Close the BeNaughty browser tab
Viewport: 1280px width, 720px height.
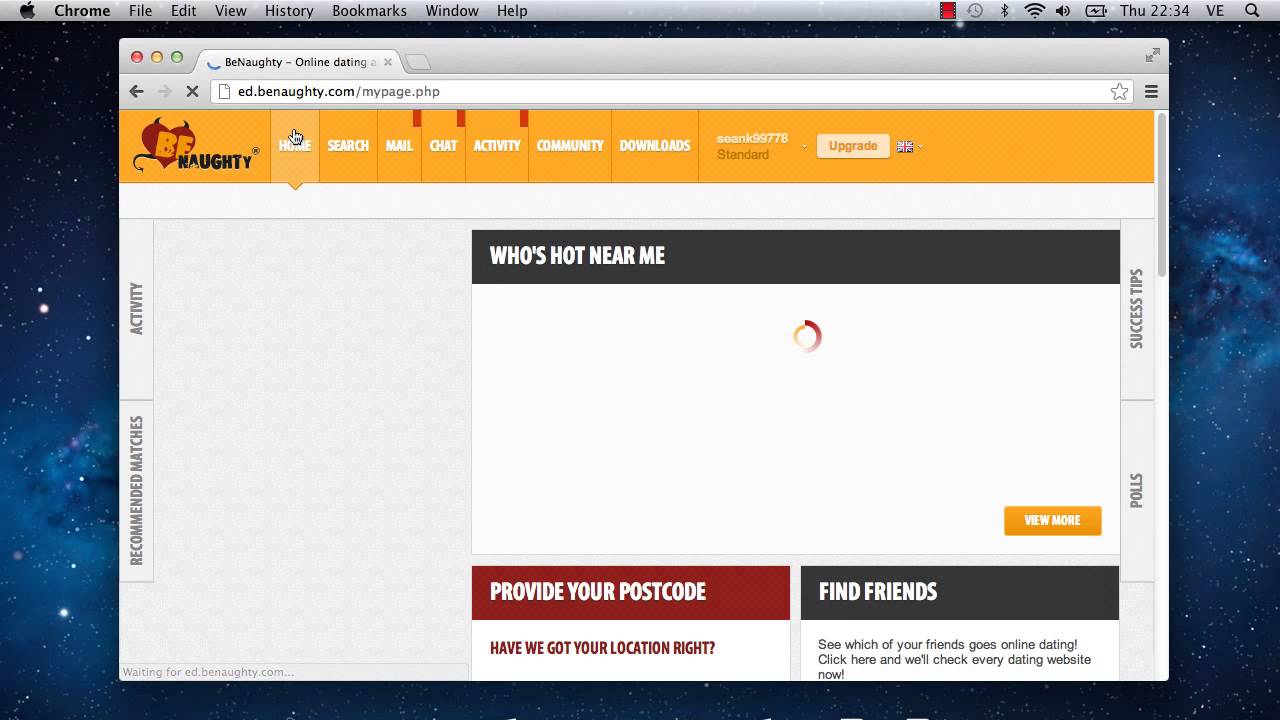[x=388, y=62]
